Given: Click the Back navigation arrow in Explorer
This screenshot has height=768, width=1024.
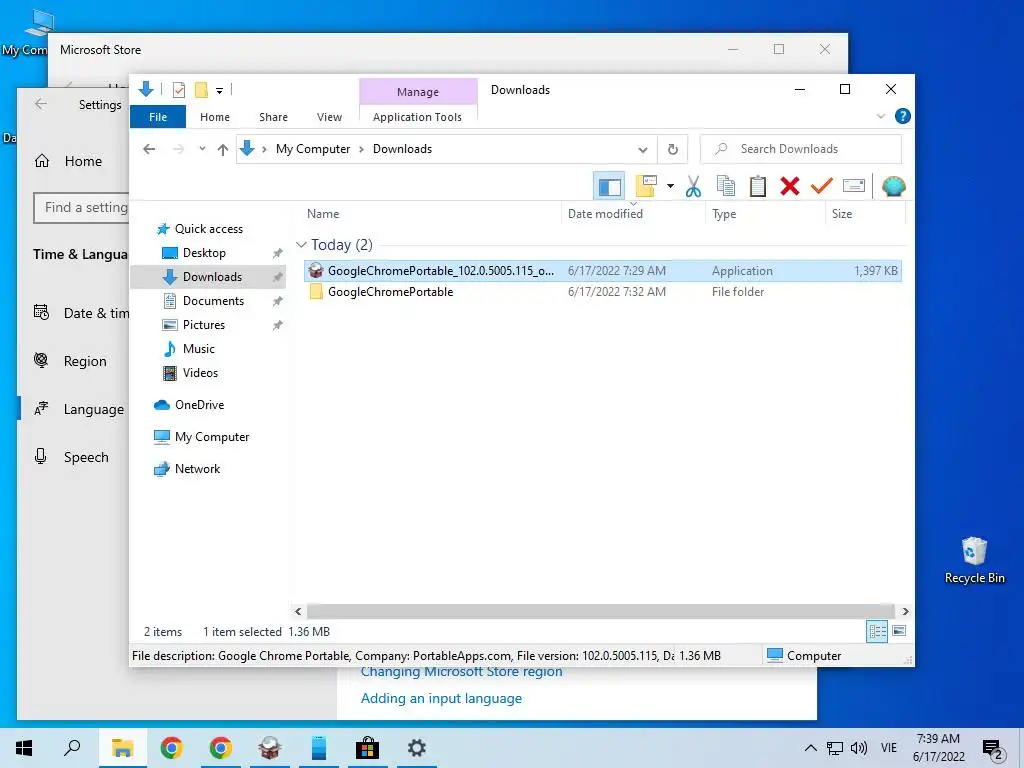Looking at the screenshot, I should tap(149, 149).
